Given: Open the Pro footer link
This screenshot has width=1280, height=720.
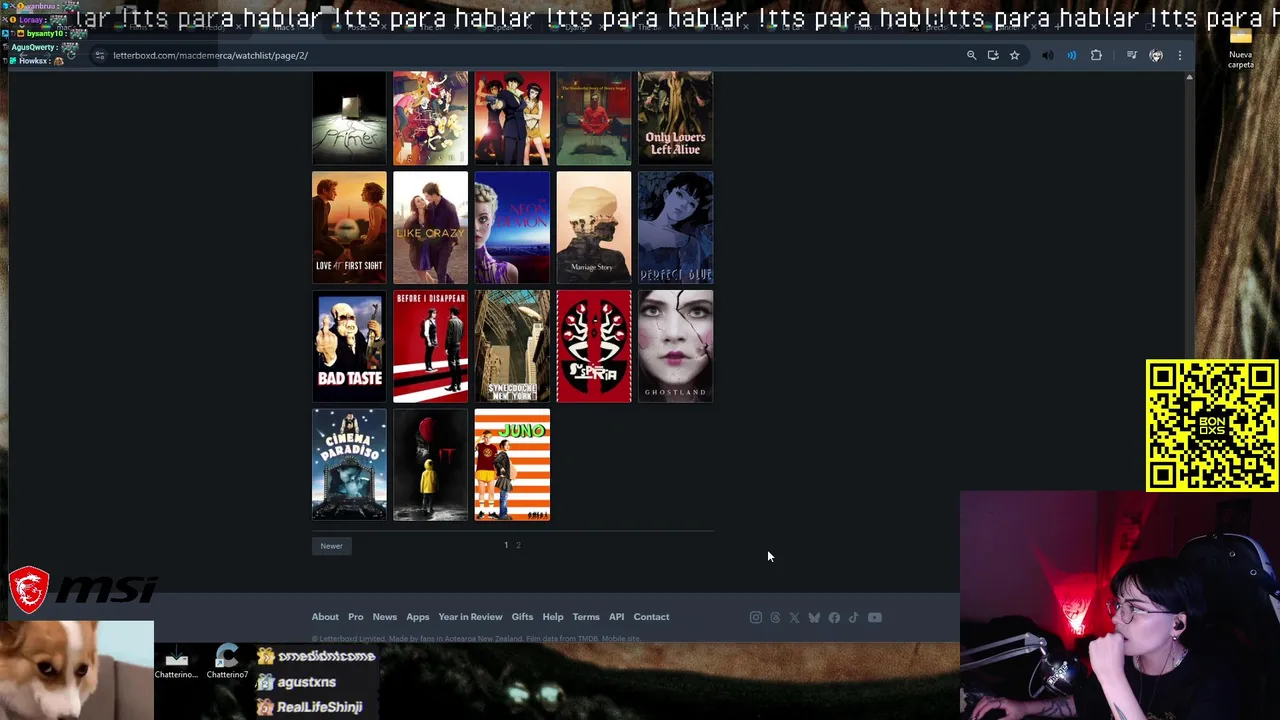Looking at the screenshot, I should point(356,617).
